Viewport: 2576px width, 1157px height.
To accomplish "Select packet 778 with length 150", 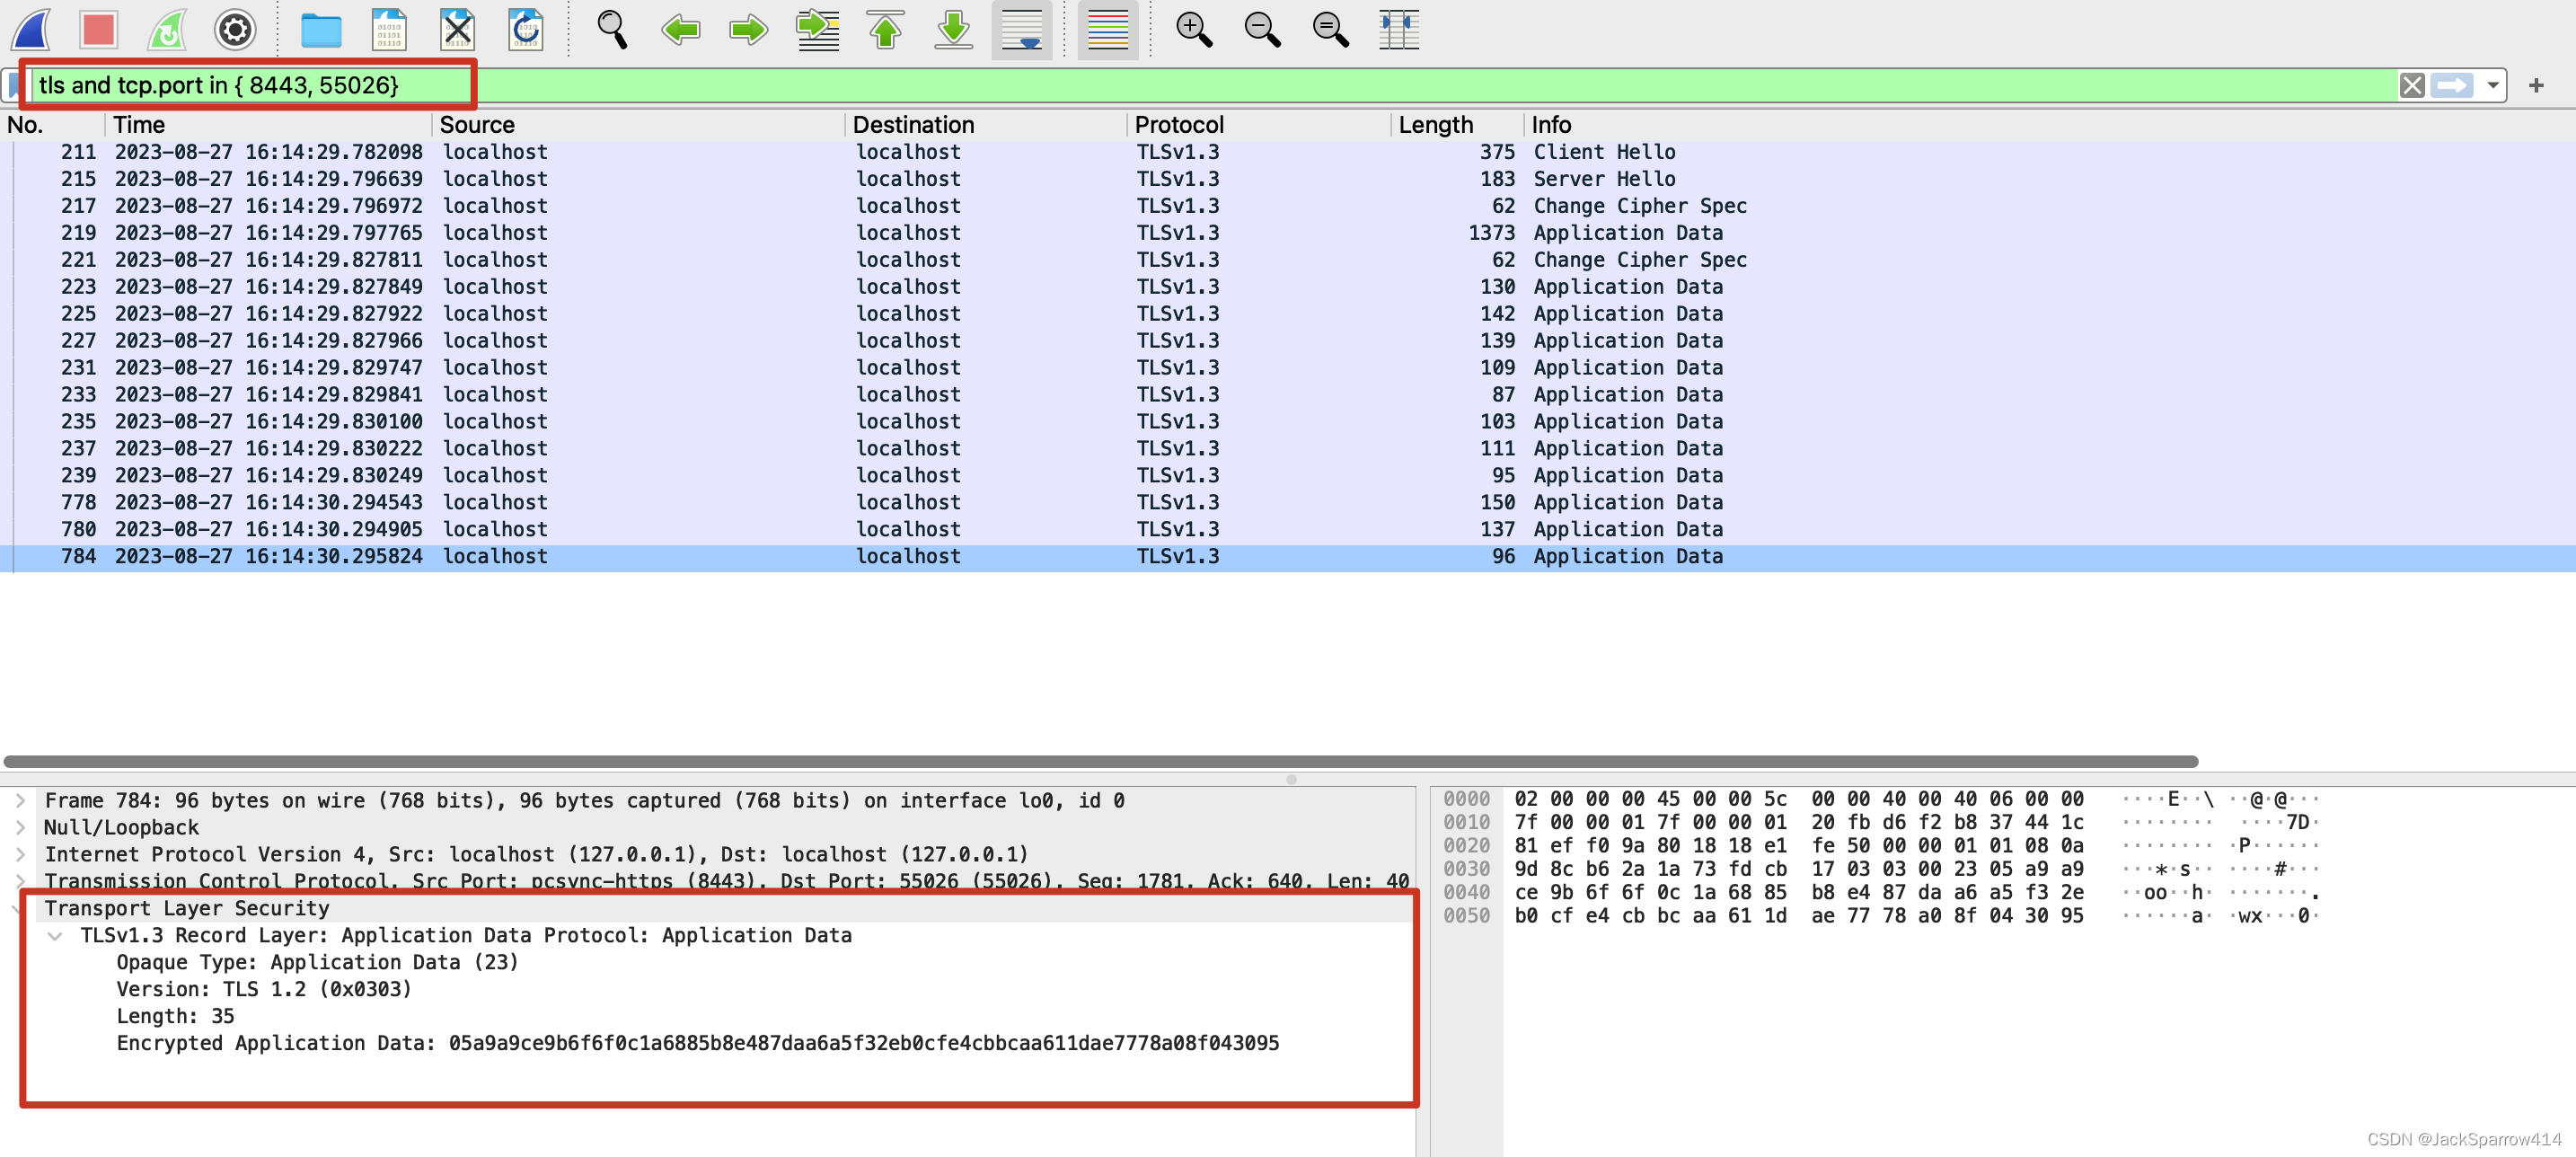I will 1288,503.
